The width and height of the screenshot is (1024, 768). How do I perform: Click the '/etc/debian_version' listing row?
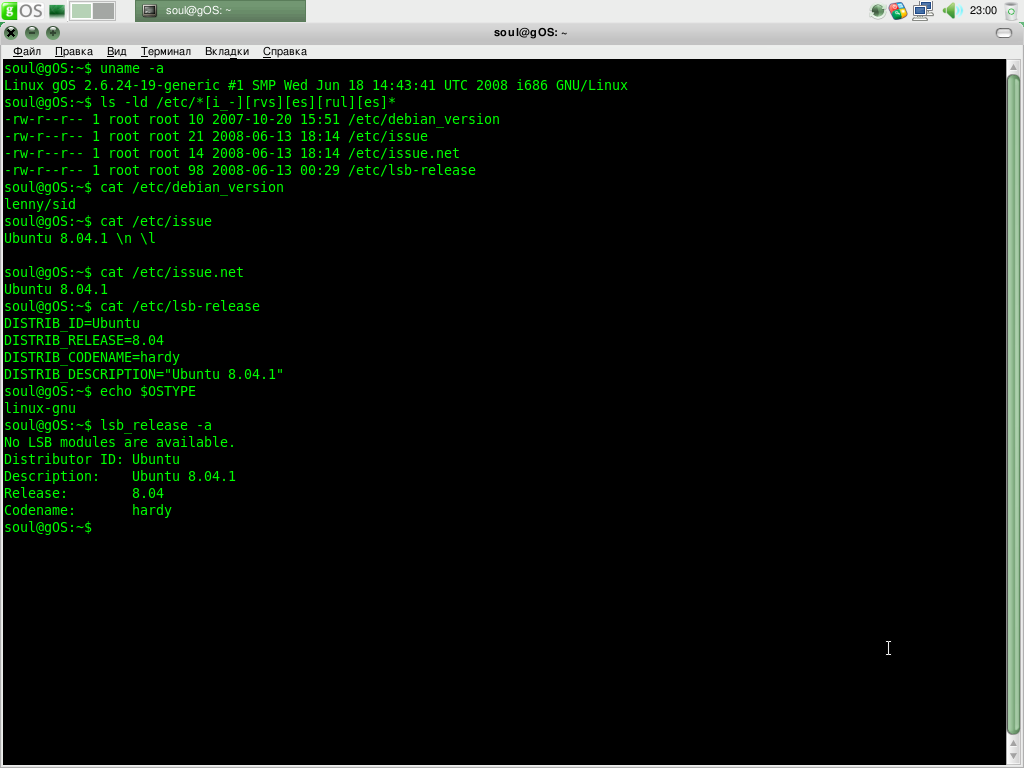pos(251,120)
